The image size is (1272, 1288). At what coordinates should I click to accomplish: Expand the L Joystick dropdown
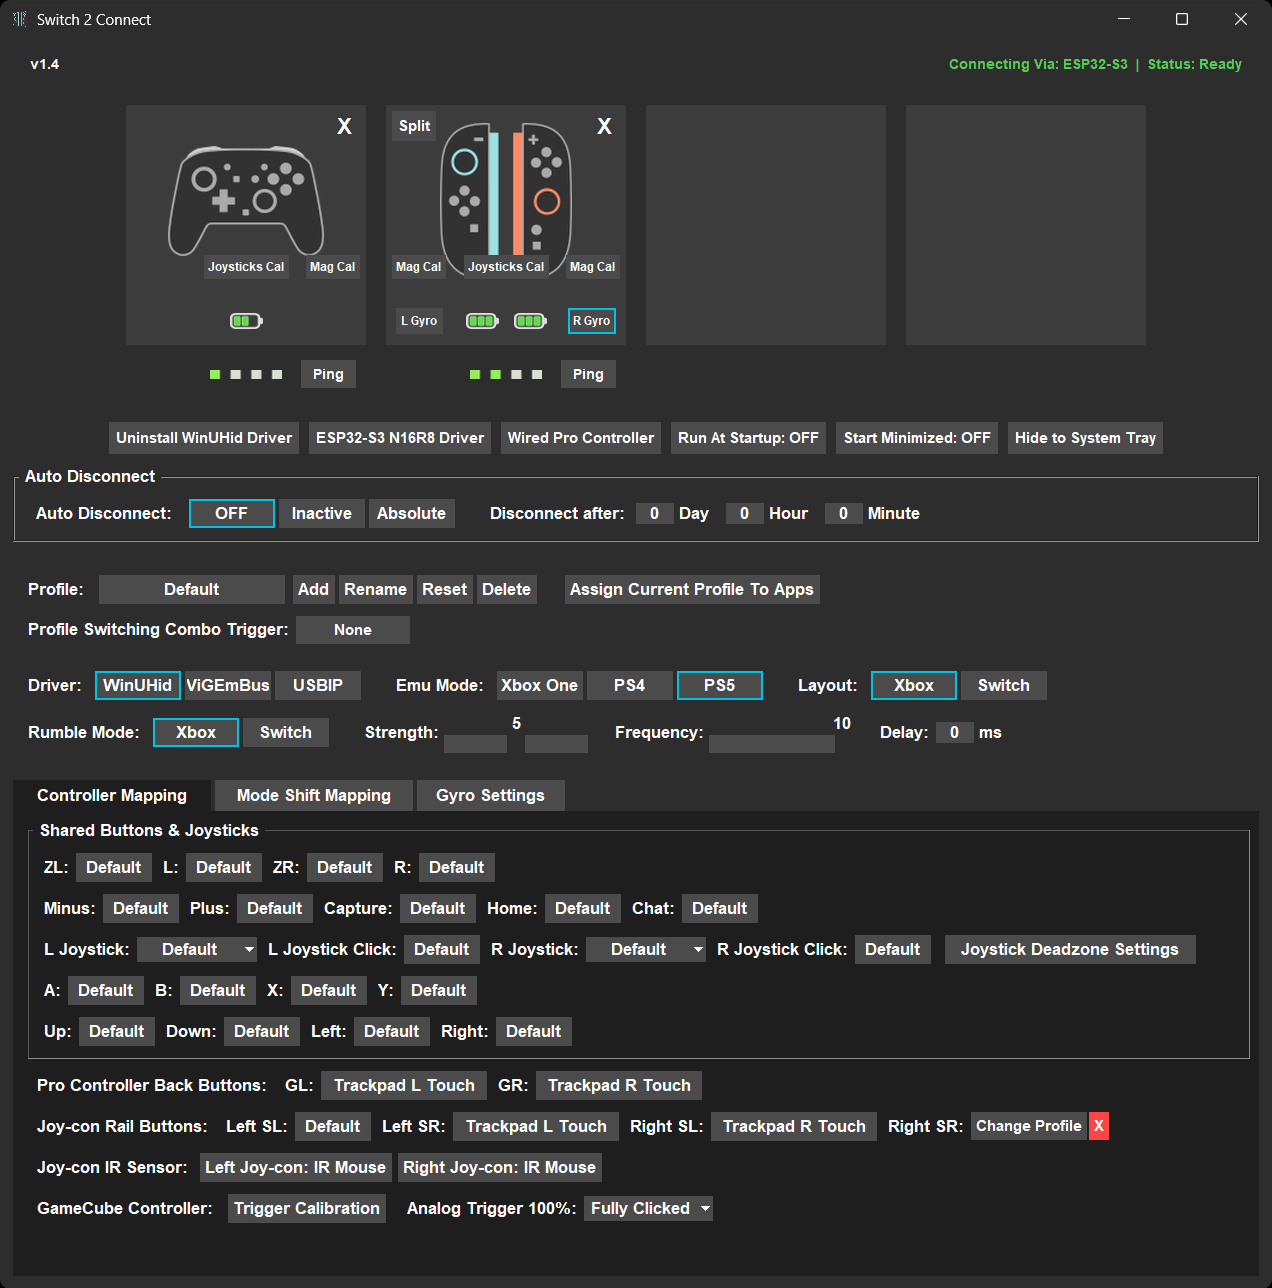[x=197, y=949]
